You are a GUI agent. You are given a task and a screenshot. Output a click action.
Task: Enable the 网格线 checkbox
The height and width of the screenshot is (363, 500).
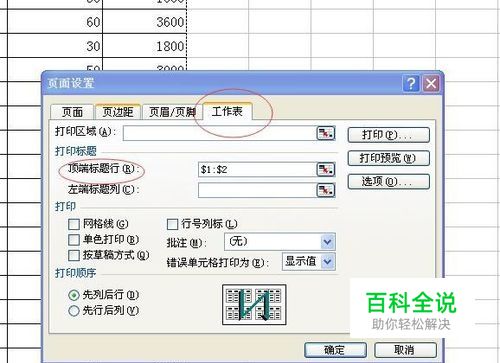point(74,224)
